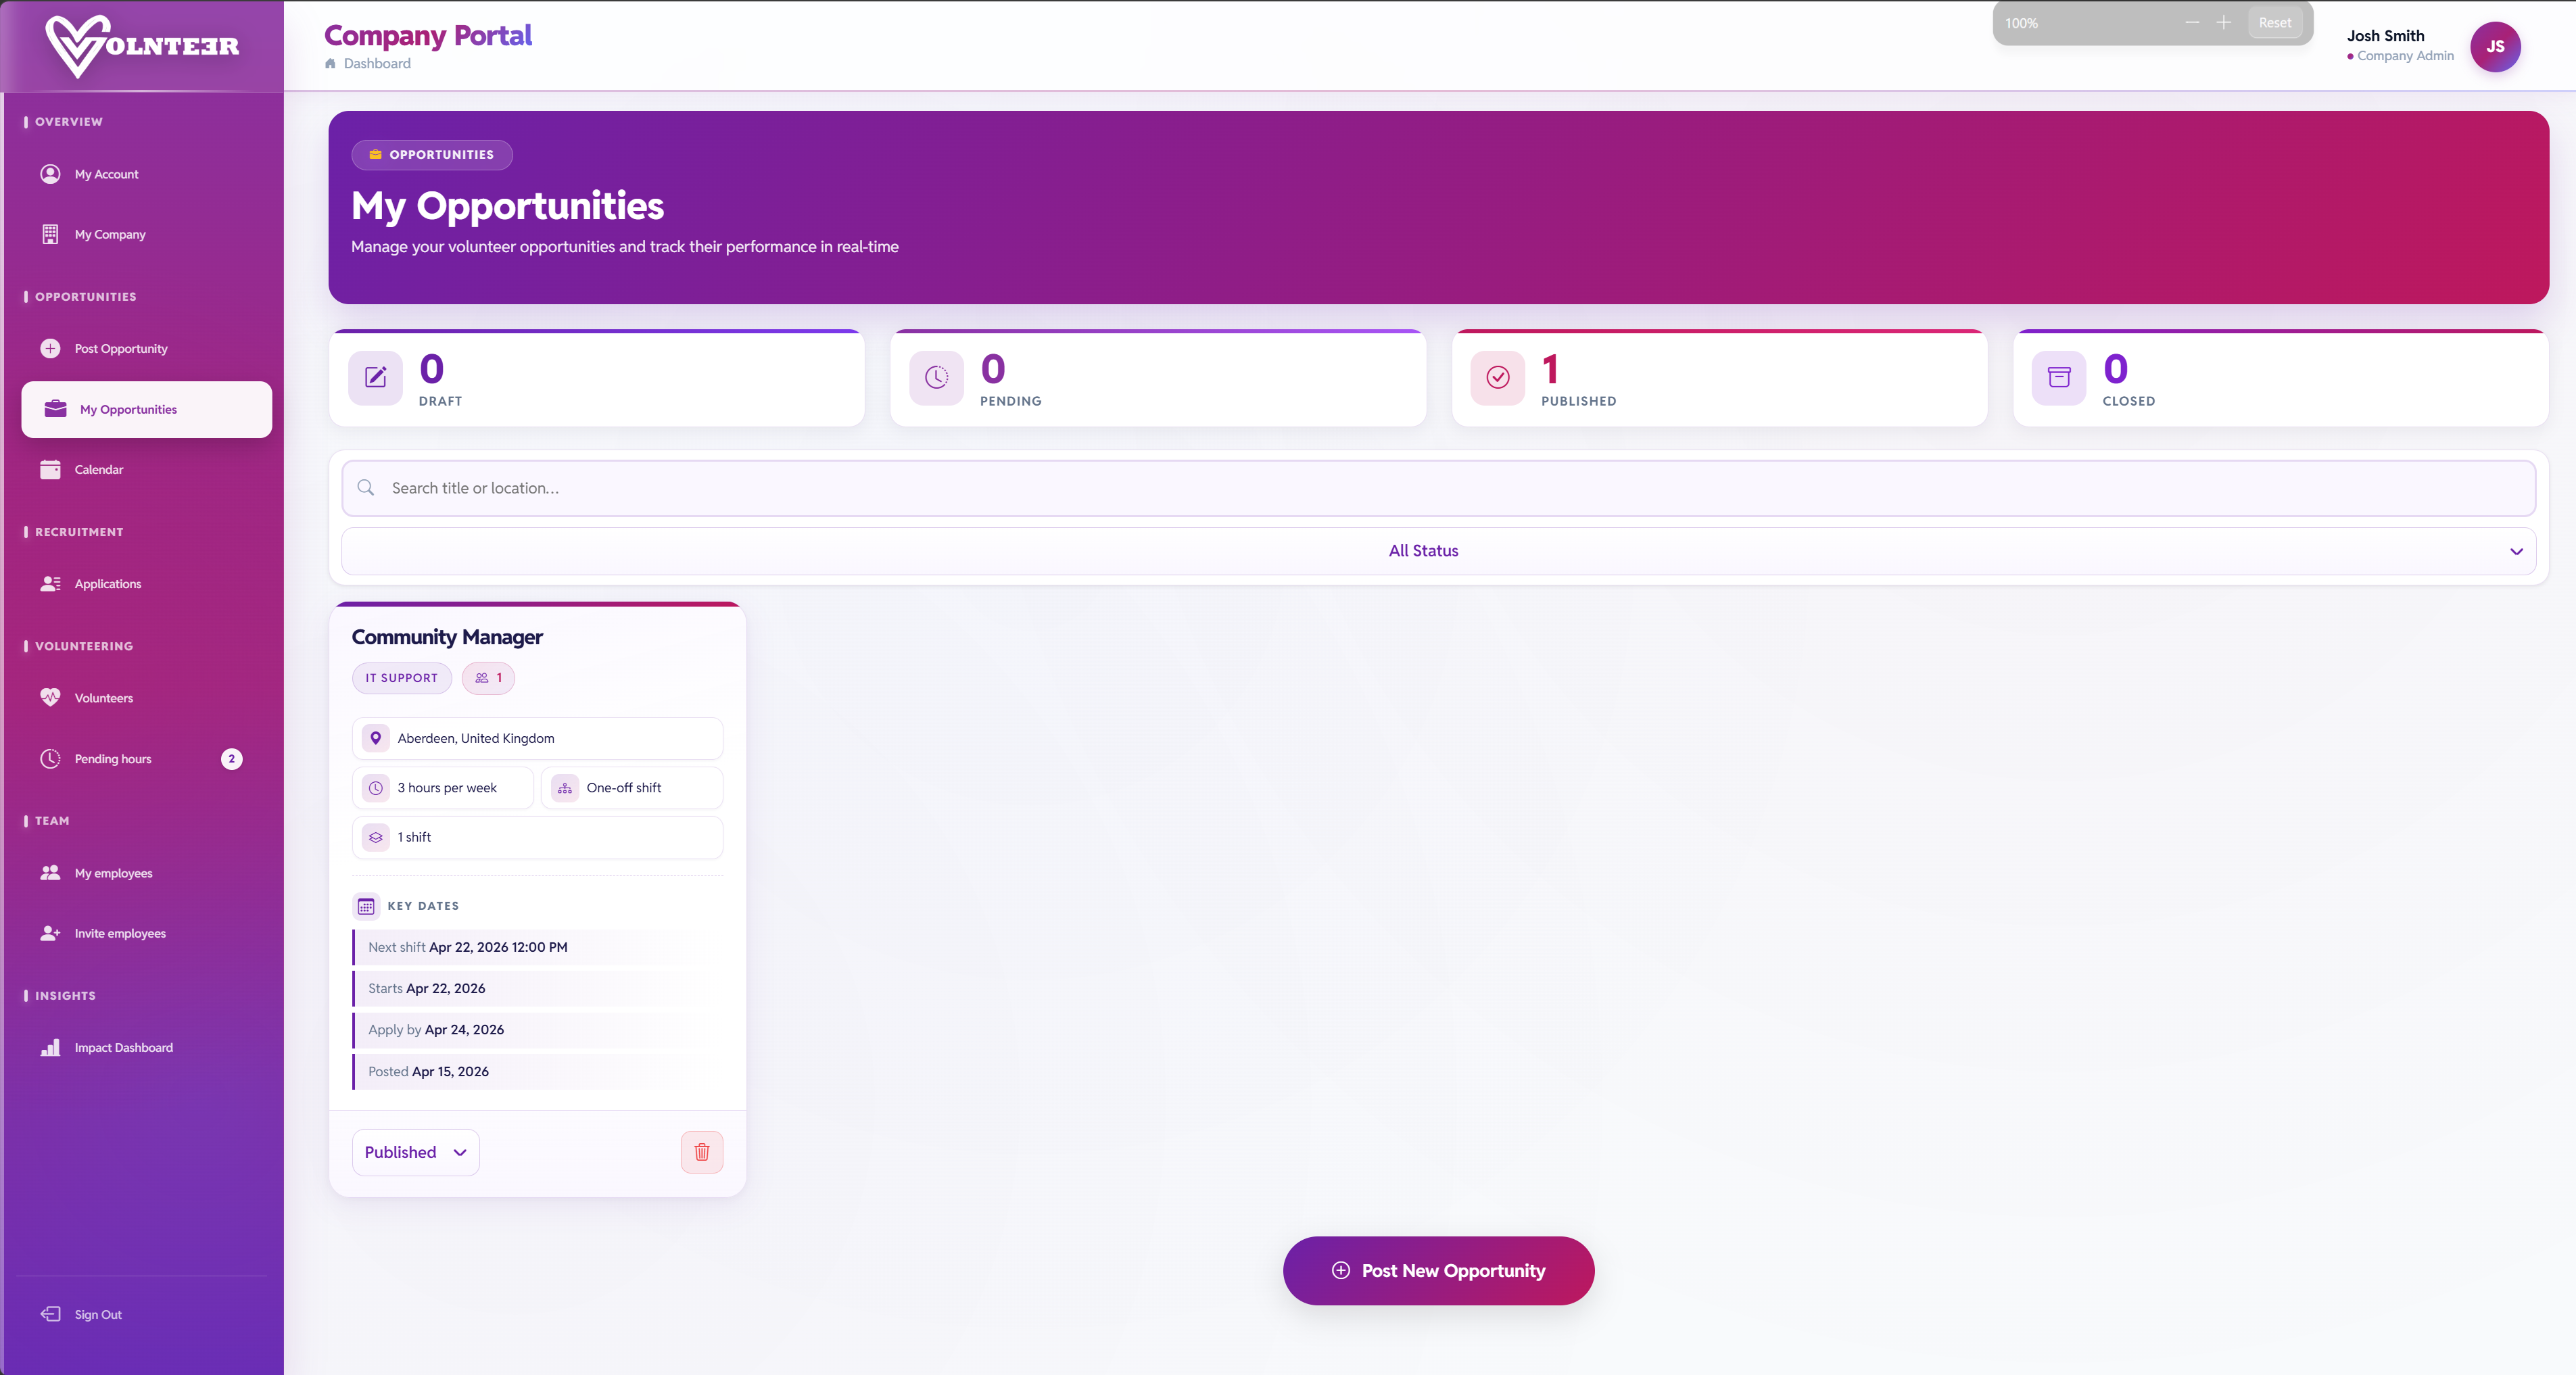The width and height of the screenshot is (2576, 1375).
Task: Click the Reset zoom button
Action: click(x=2275, y=23)
